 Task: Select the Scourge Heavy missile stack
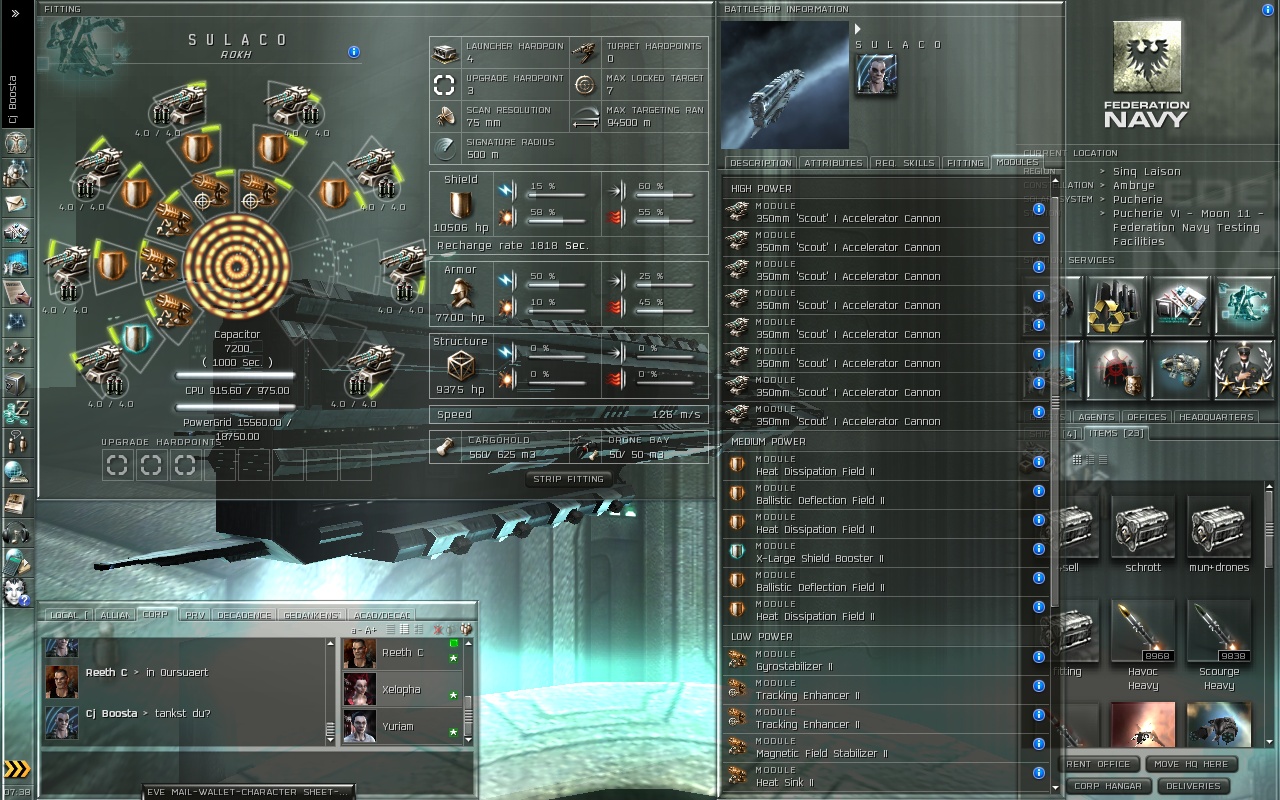coord(1219,647)
